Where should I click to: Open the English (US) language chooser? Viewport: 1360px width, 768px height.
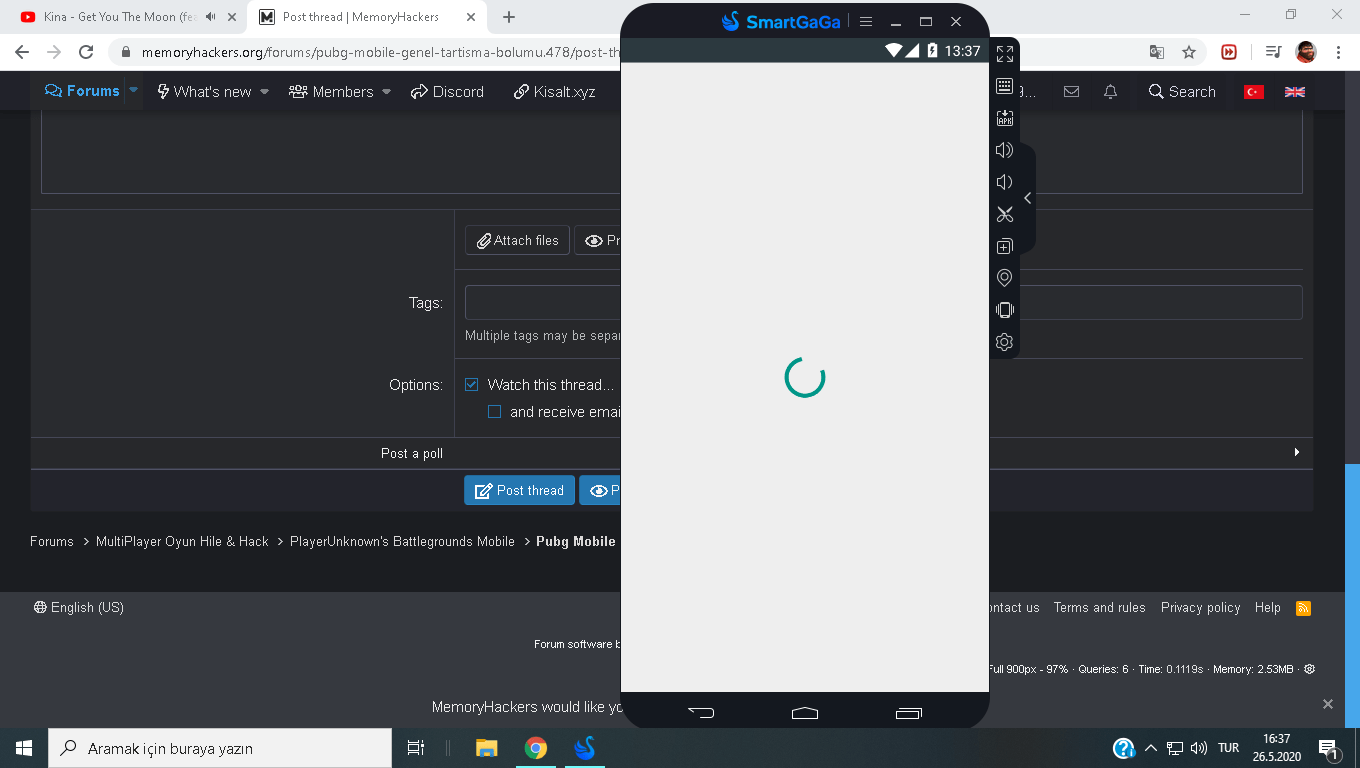[x=79, y=607]
